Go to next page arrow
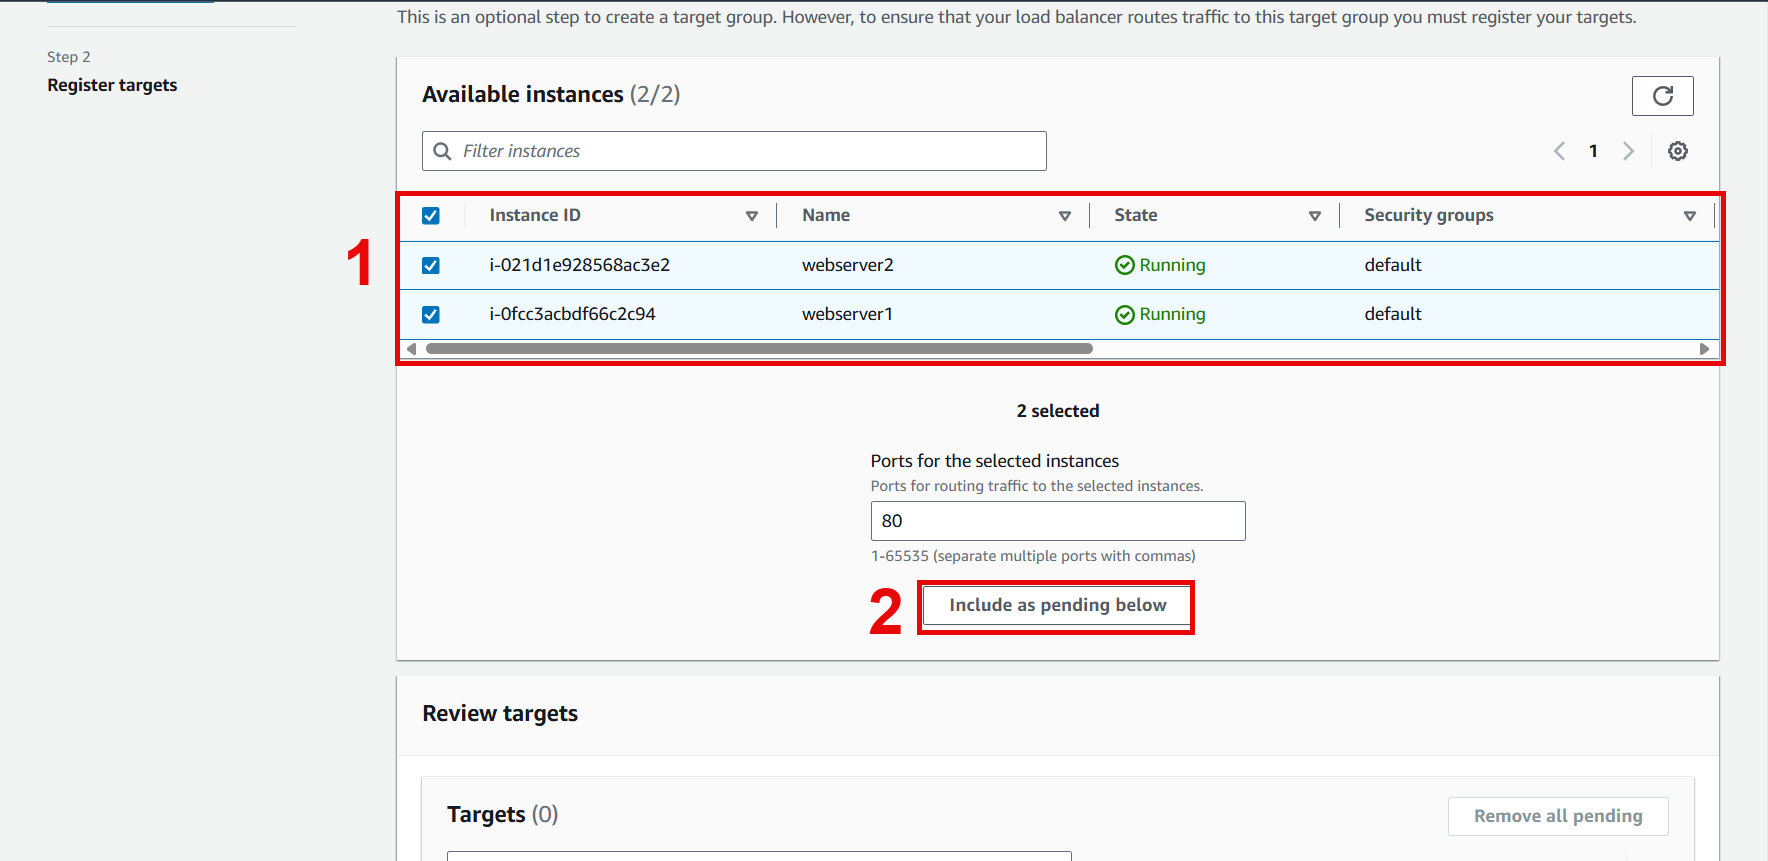1768x861 pixels. click(x=1628, y=151)
